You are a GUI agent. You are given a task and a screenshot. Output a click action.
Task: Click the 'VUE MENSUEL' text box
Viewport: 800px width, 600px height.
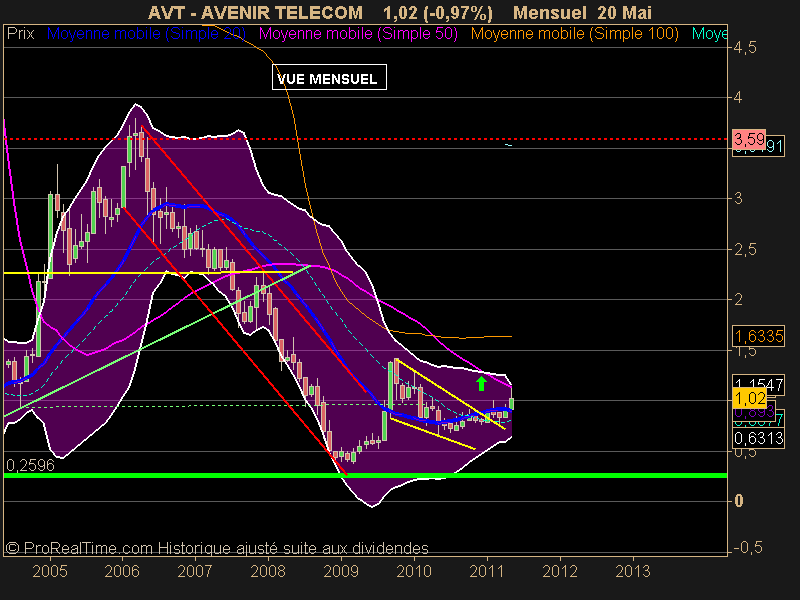coord(329,78)
